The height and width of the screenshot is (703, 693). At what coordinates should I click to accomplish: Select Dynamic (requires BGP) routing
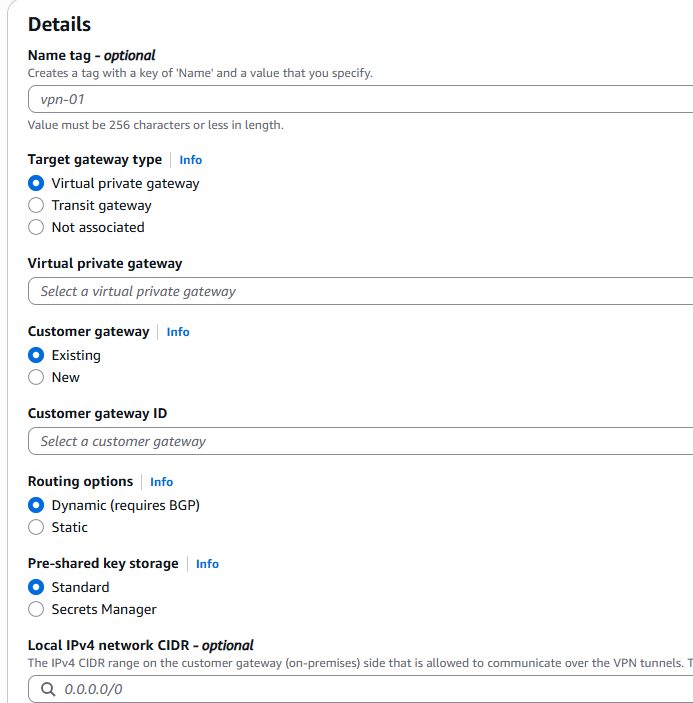pos(36,505)
